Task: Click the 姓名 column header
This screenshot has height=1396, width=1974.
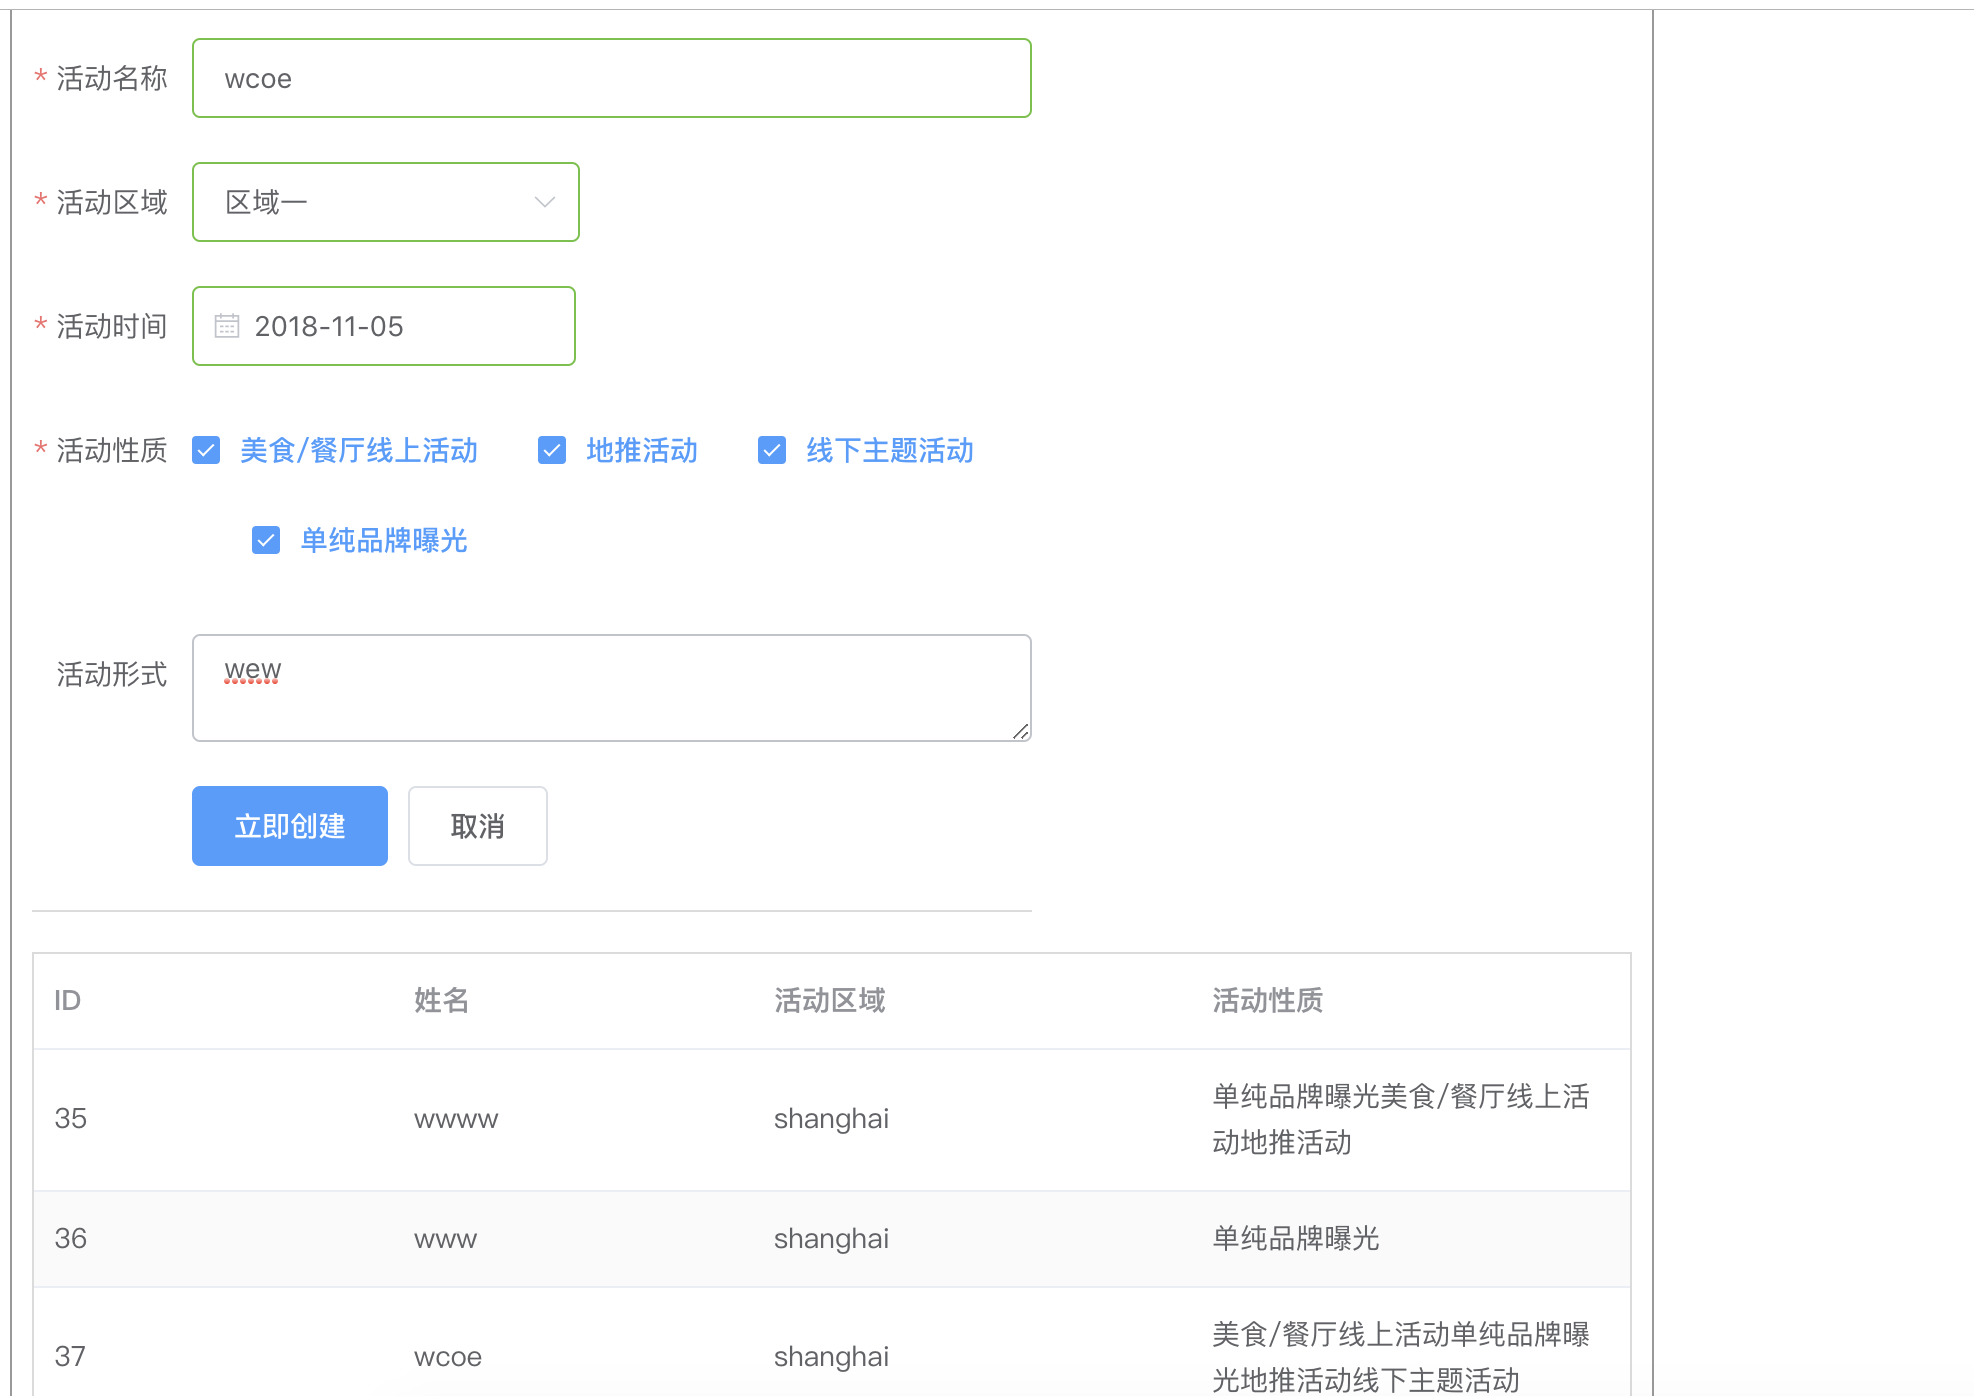Action: coord(441,1001)
